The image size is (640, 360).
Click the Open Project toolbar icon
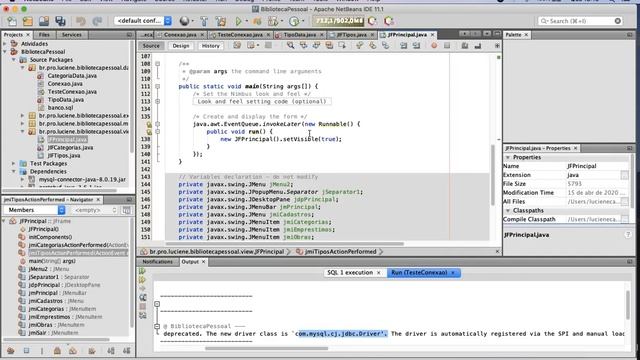pos(44,21)
